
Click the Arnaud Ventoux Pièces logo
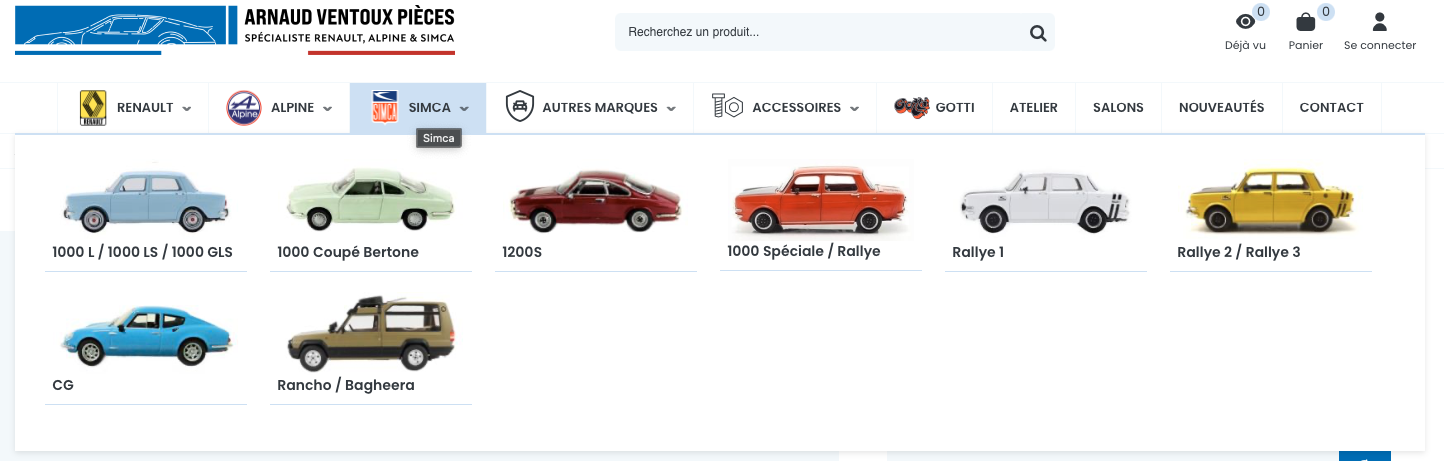coord(235,29)
